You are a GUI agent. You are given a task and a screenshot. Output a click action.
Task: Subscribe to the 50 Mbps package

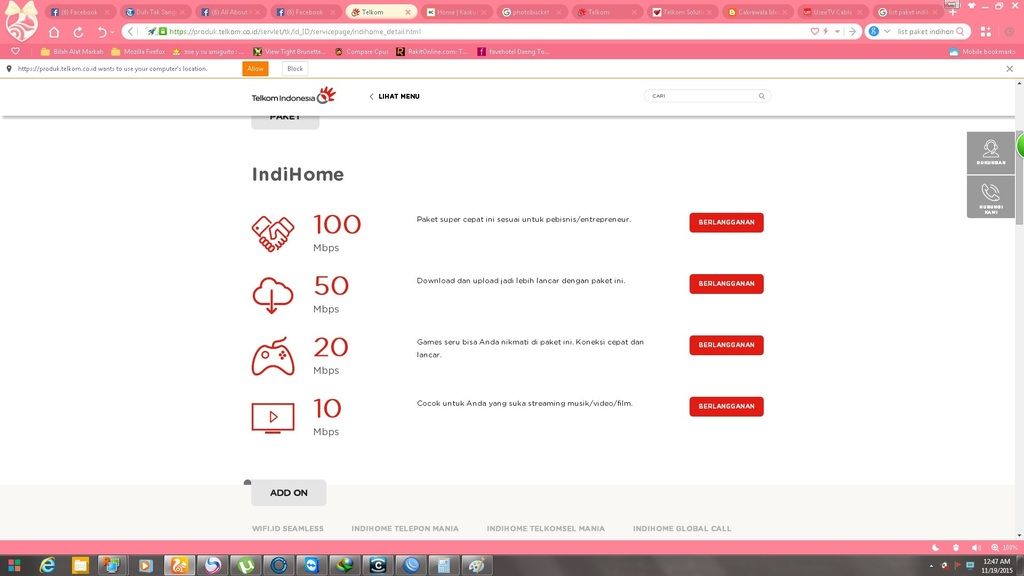coord(726,283)
